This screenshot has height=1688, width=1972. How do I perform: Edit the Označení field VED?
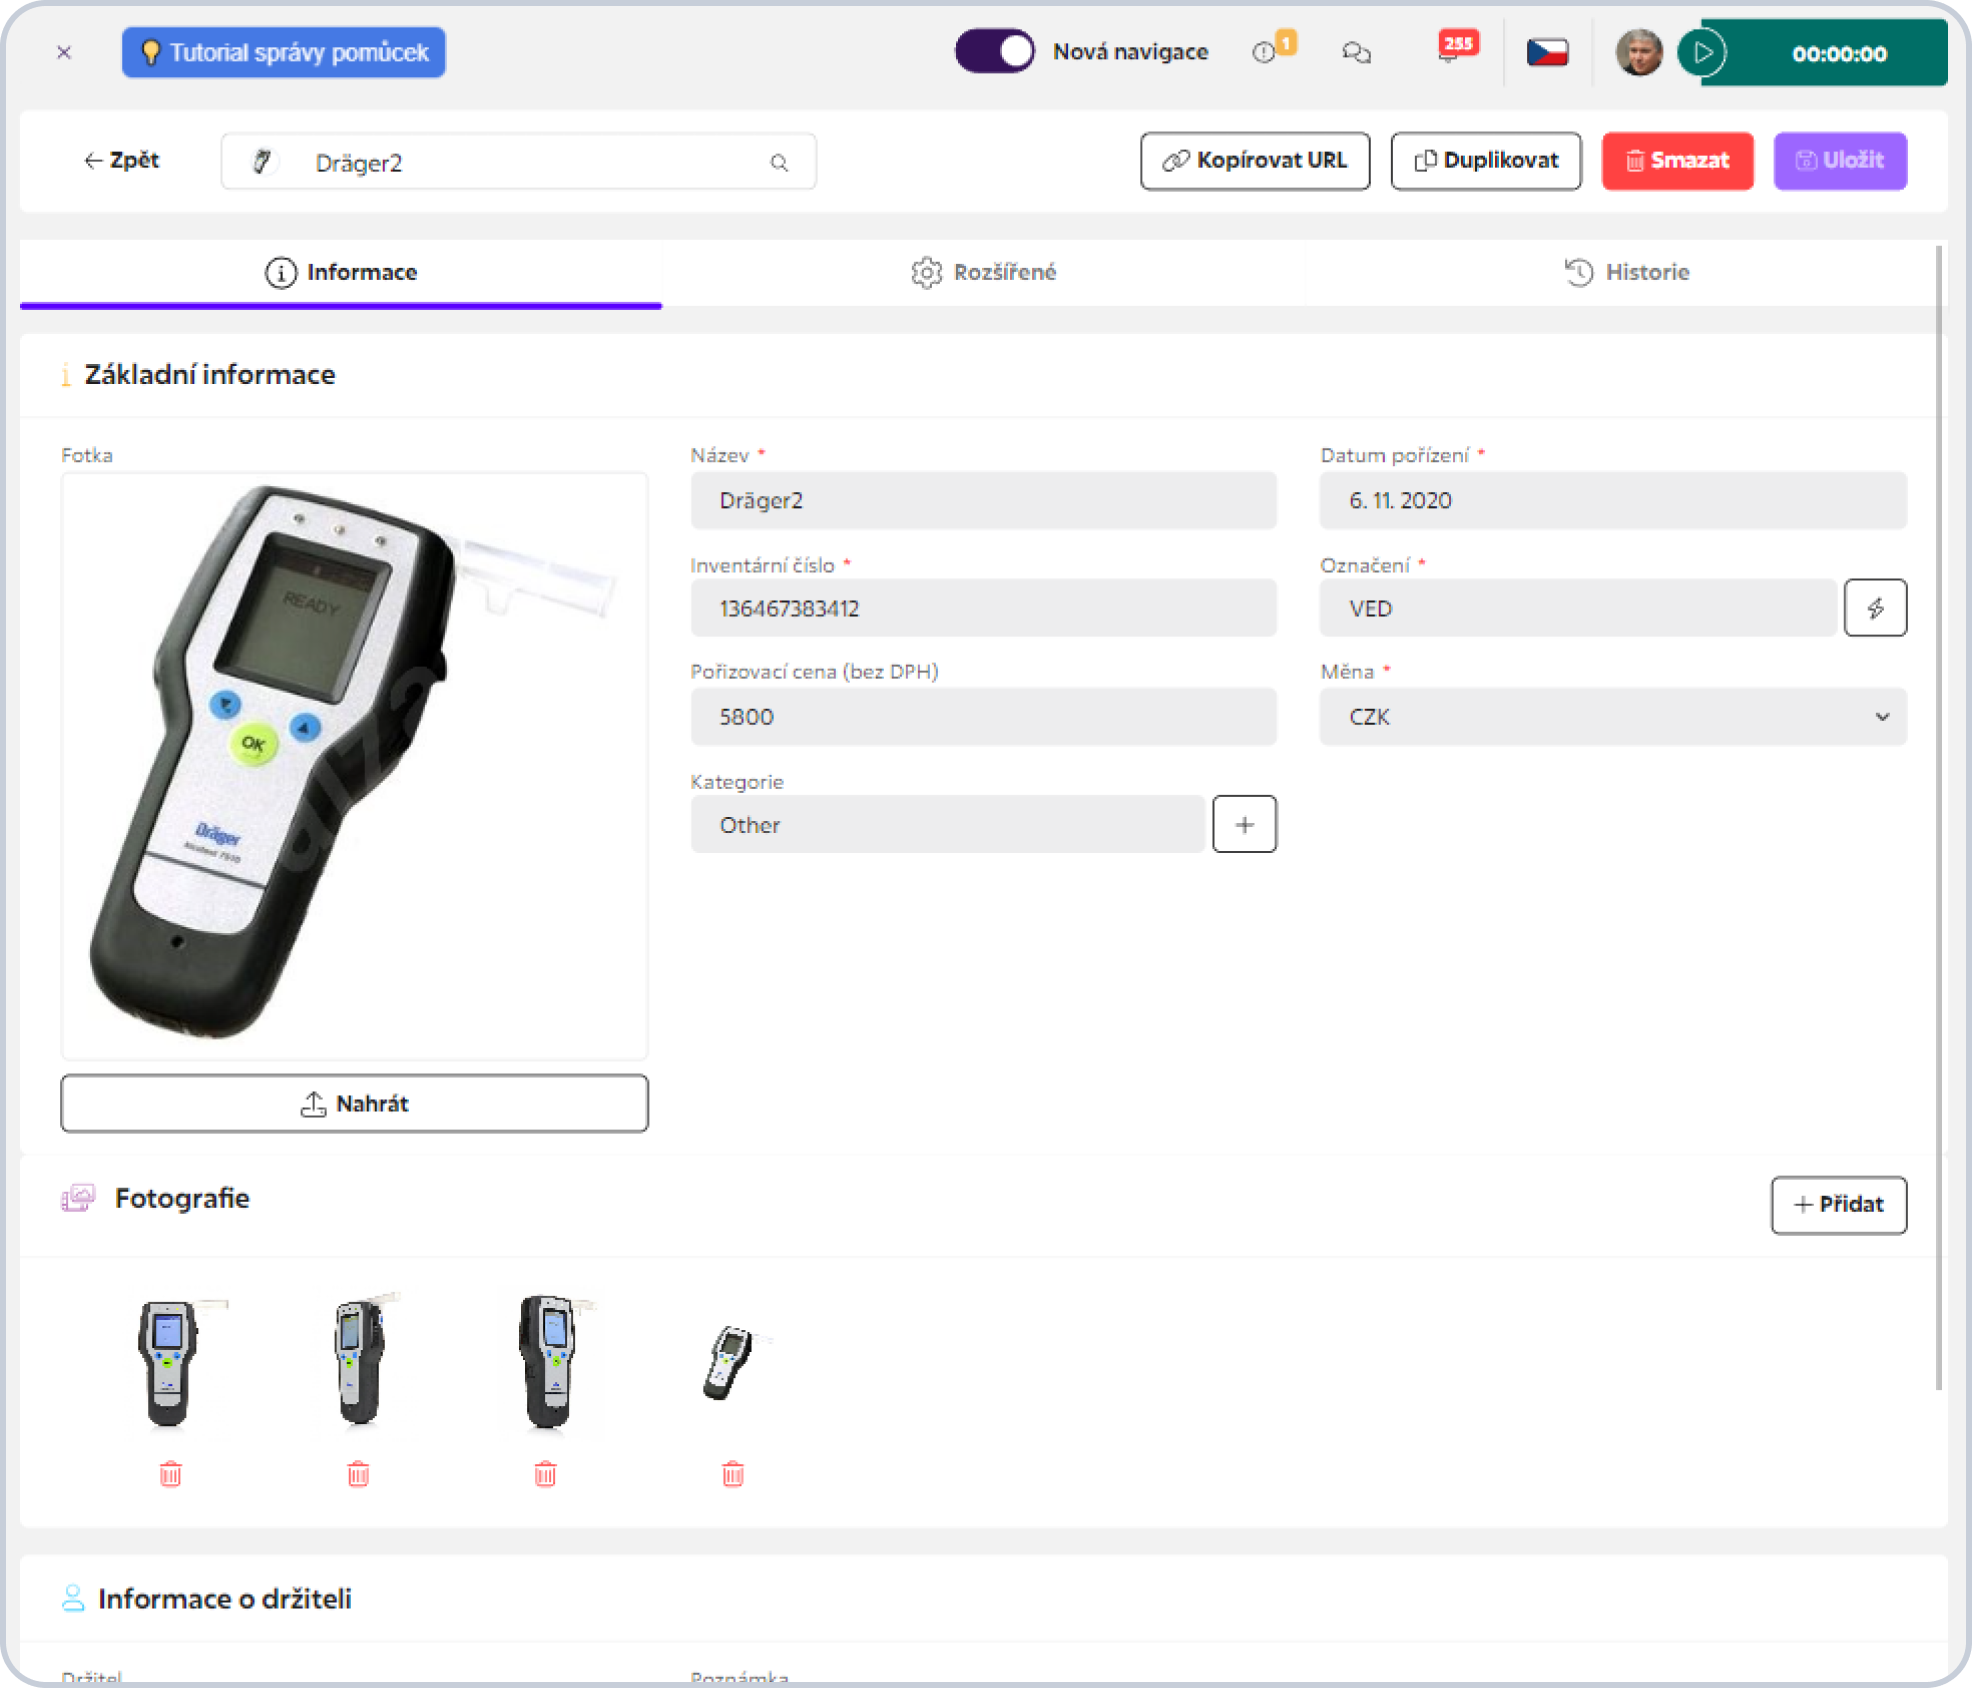(1578, 608)
